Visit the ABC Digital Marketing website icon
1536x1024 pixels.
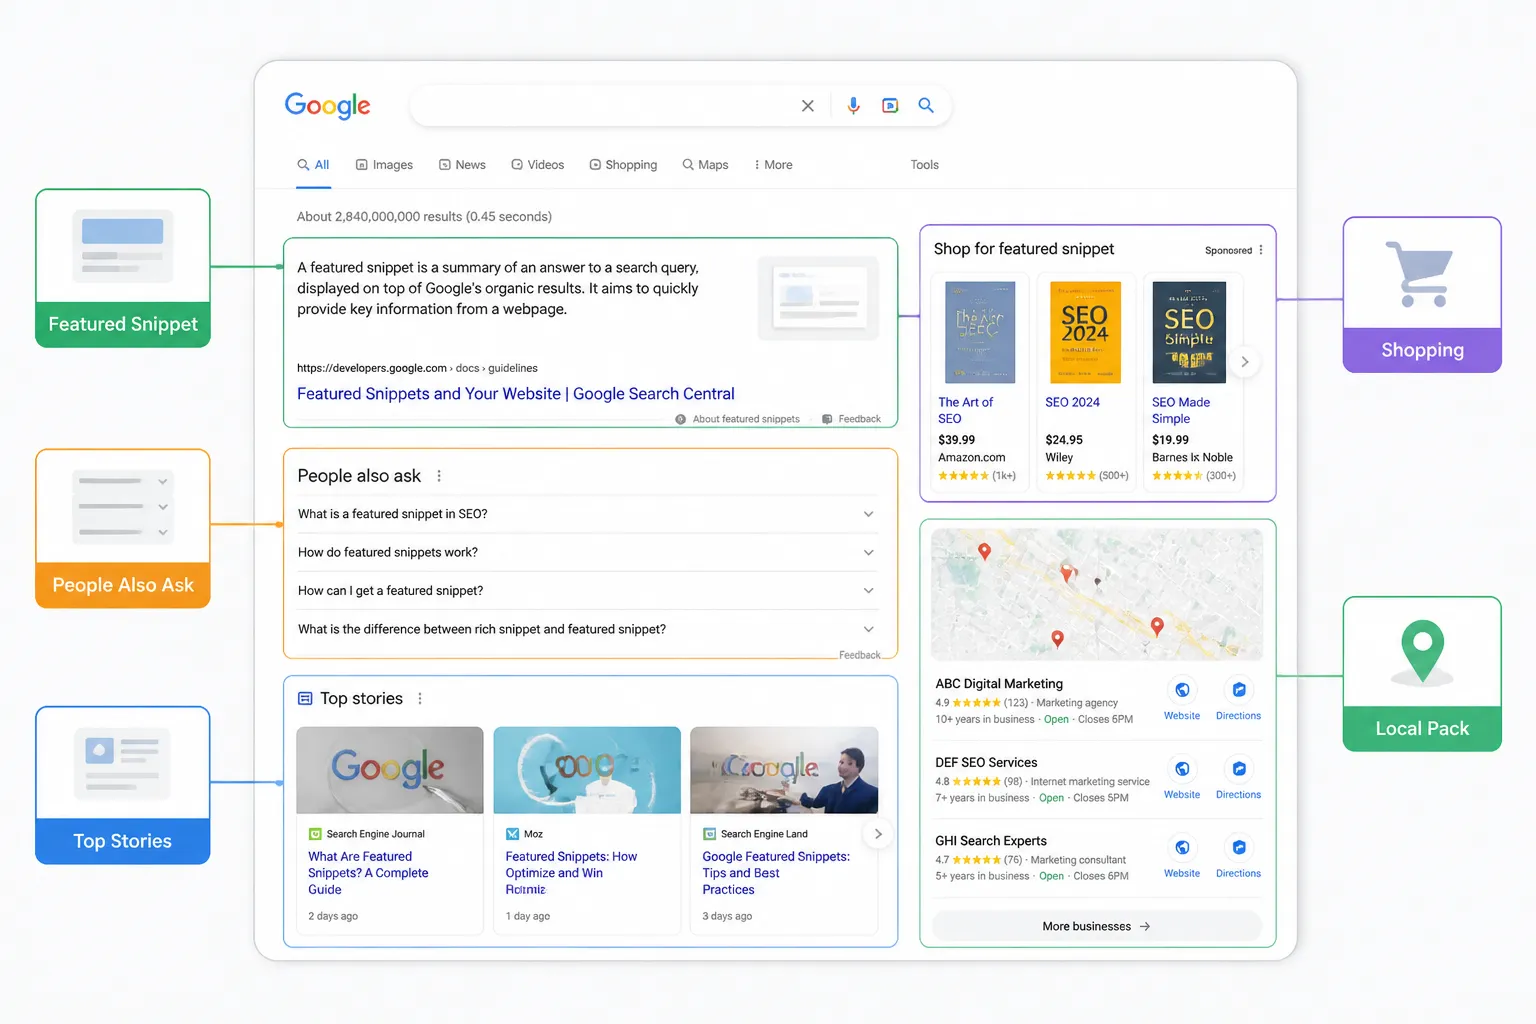[x=1182, y=690]
